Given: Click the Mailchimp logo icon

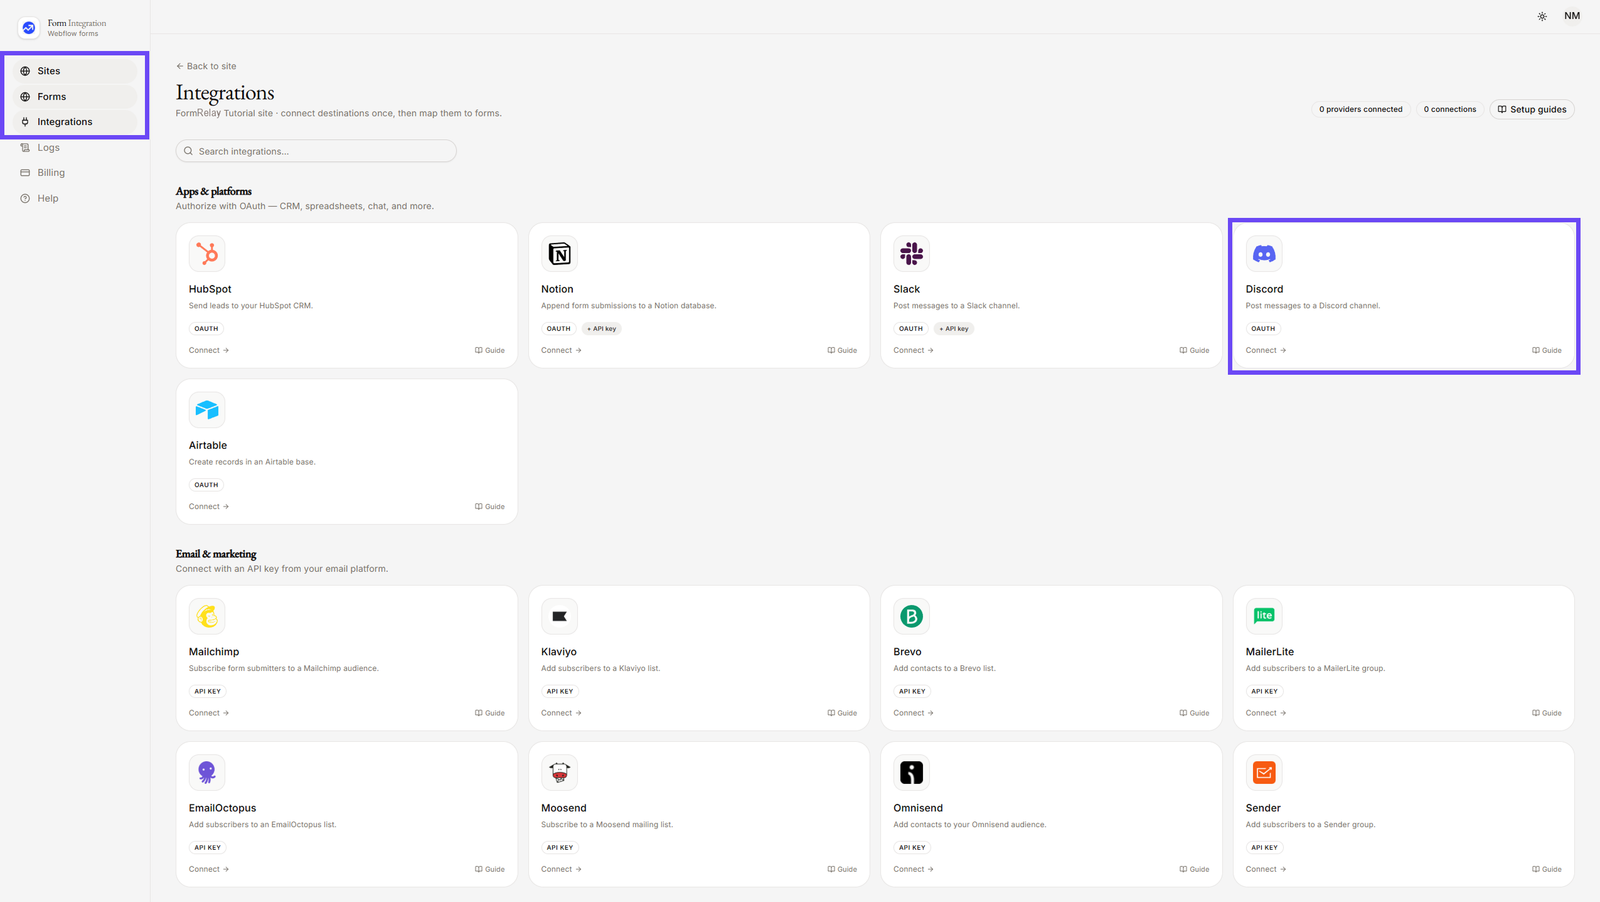Looking at the screenshot, I should click(207, 616).
